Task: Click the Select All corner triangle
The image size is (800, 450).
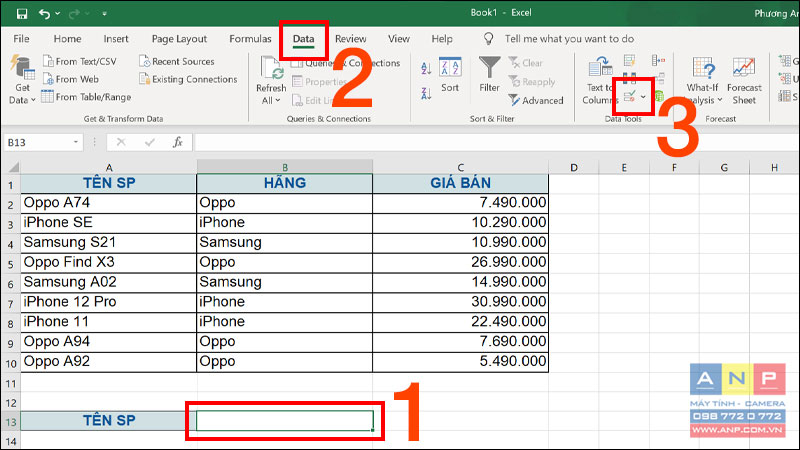Action: pos(13,167)
